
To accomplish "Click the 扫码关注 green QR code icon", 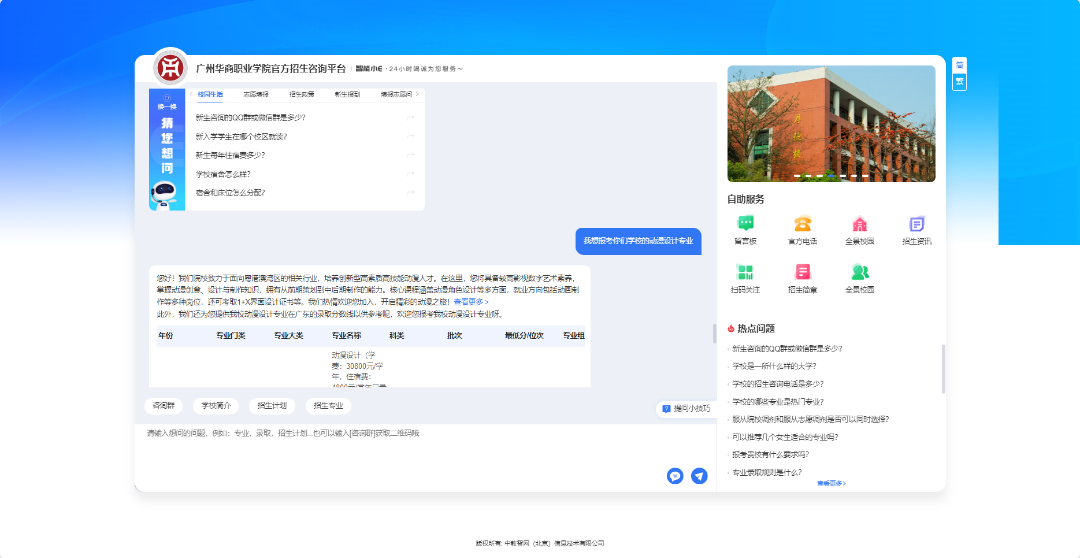I will (x=745, y=272).
